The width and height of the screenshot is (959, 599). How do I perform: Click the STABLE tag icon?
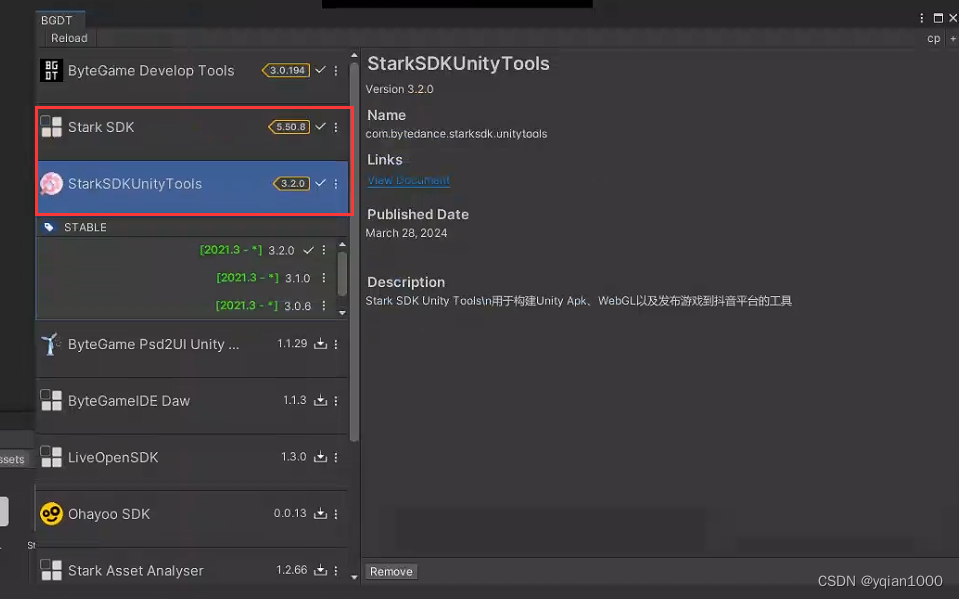(49, 227)
